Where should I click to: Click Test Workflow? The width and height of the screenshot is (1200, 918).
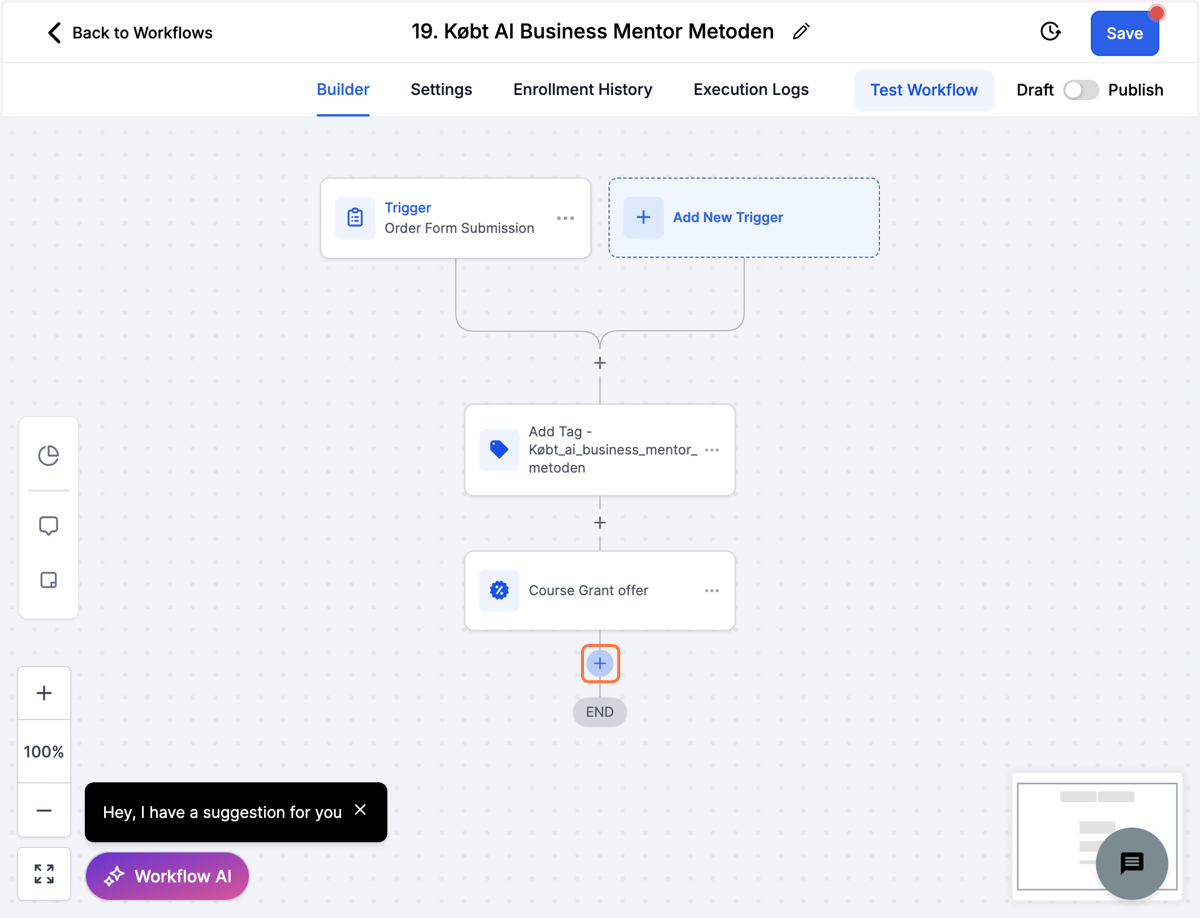point(924,90)
